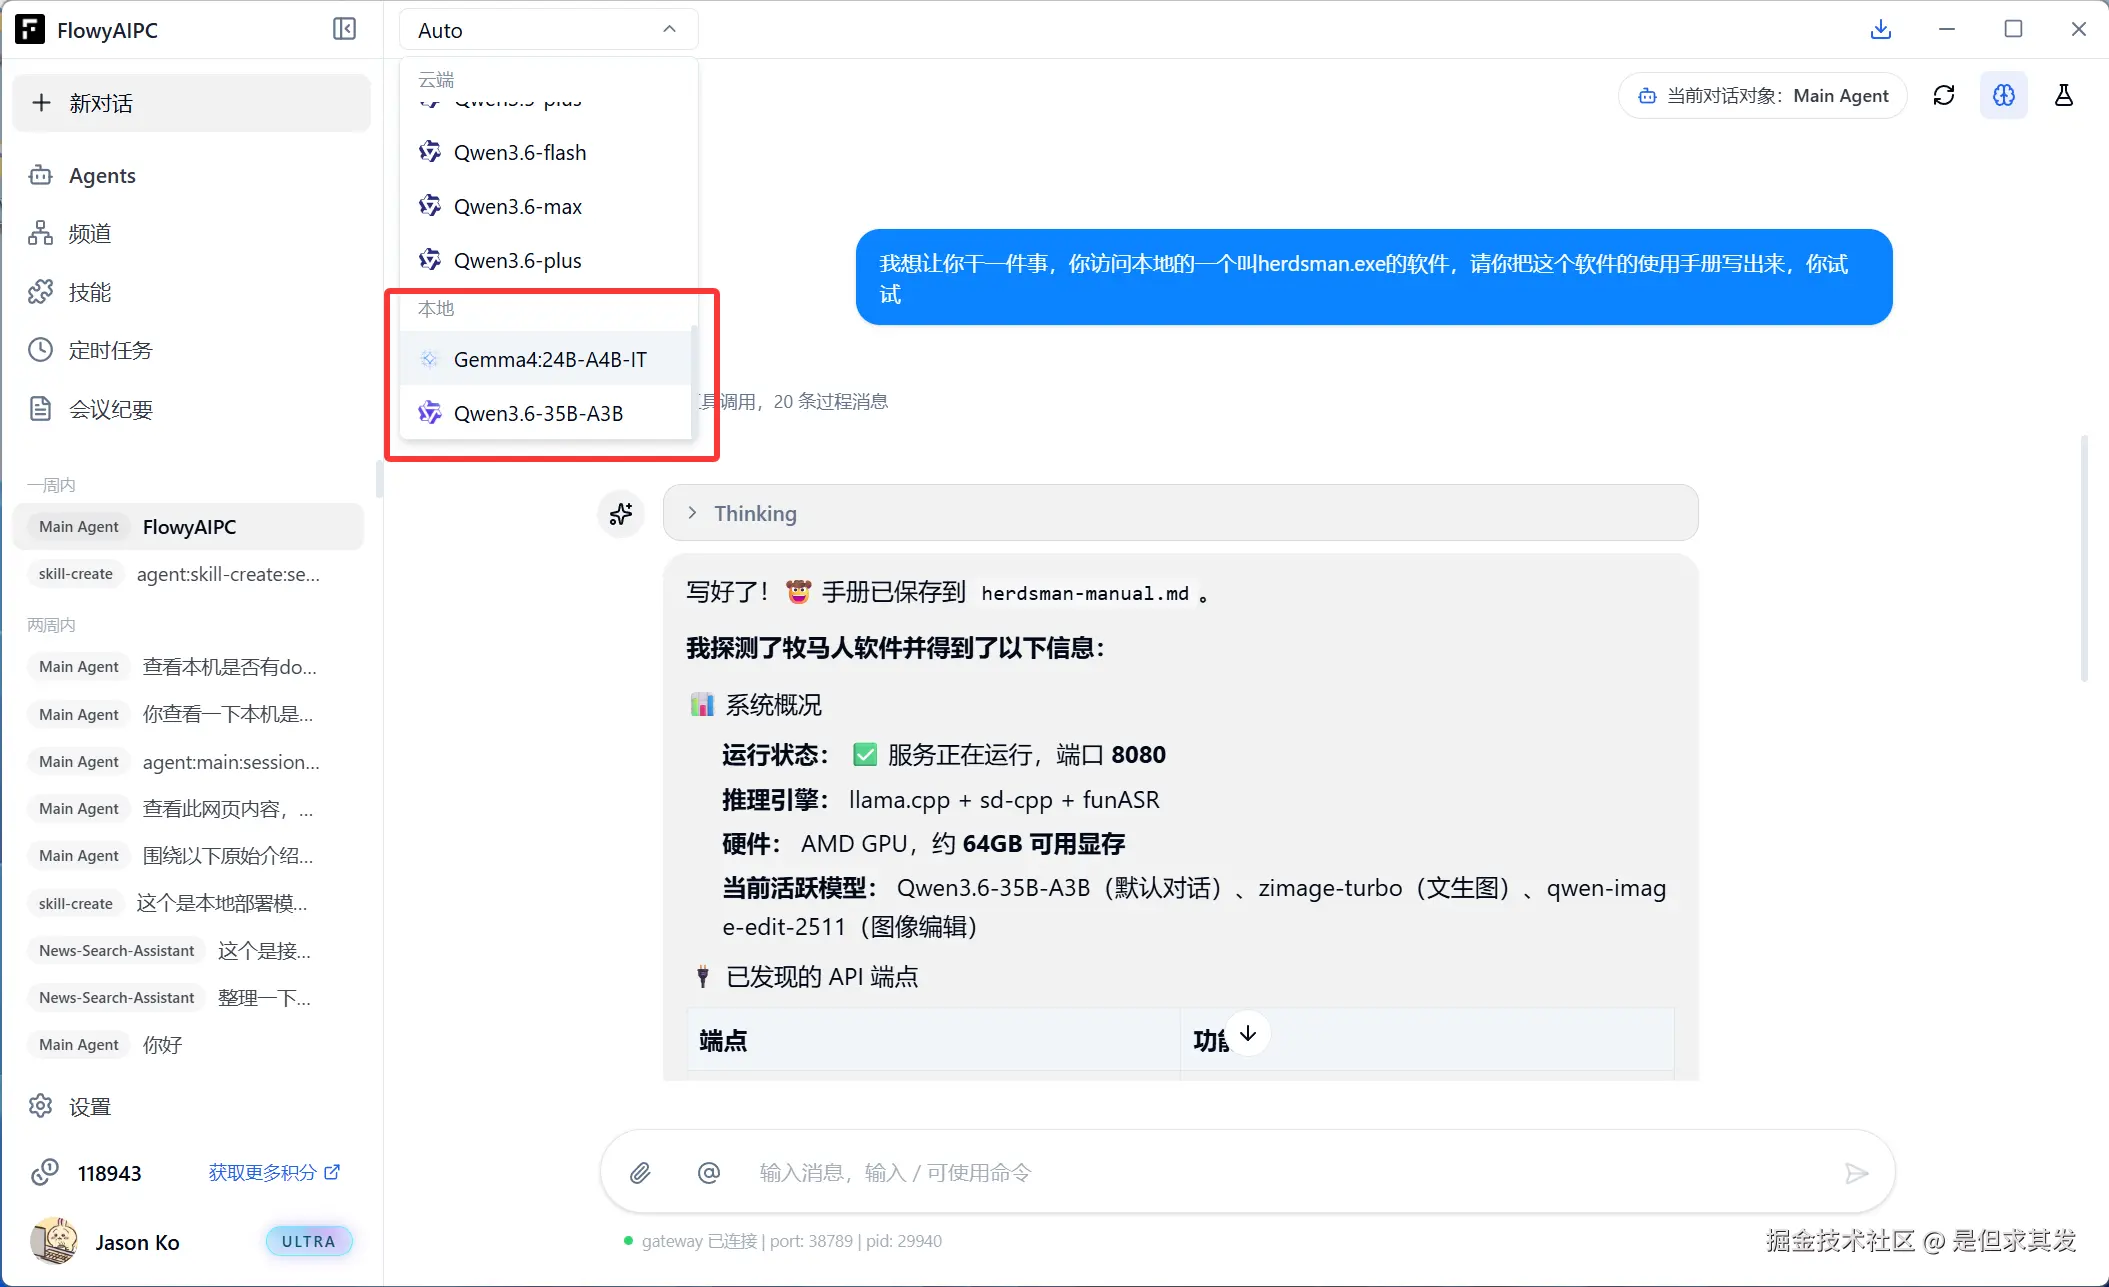Click the 118943 points value
This screenshot has width=2109, height=1287.
point(110,1173)
